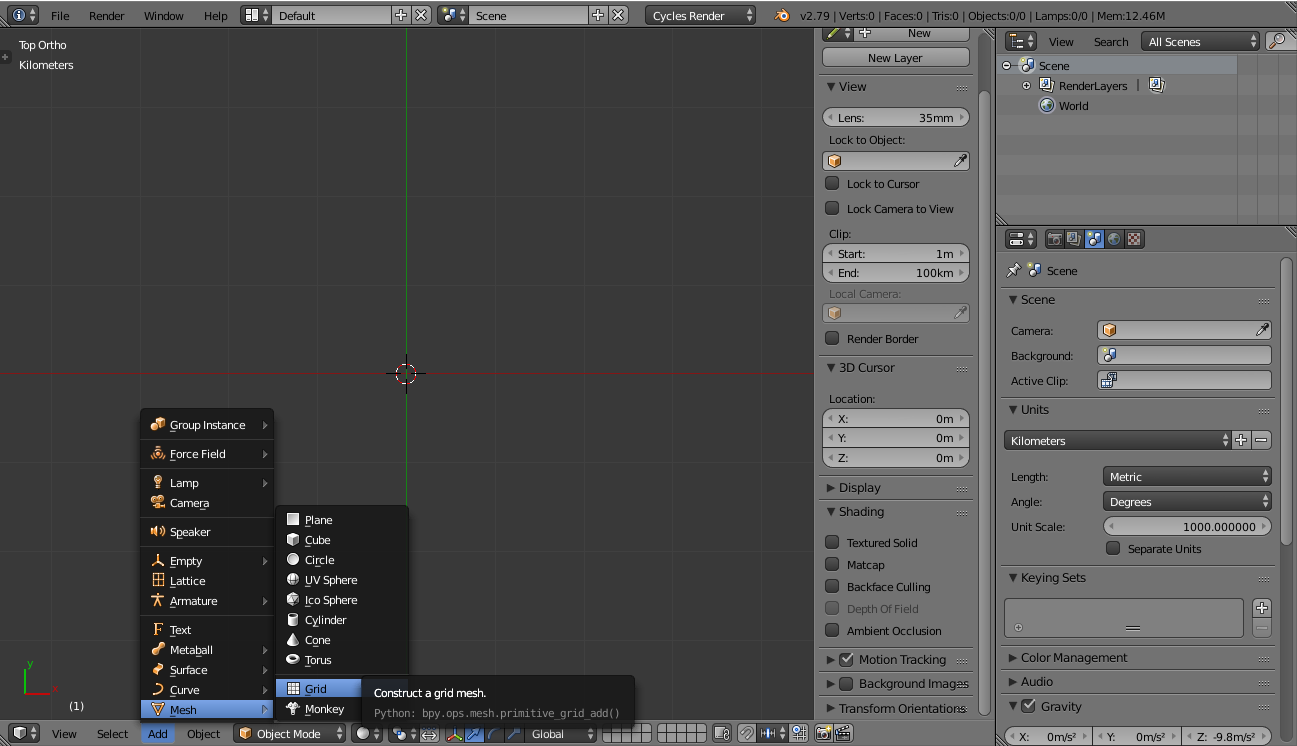Open the Curve submenu in Add menu
This screenshot has height=746, width=1297.
coord(207,690)
